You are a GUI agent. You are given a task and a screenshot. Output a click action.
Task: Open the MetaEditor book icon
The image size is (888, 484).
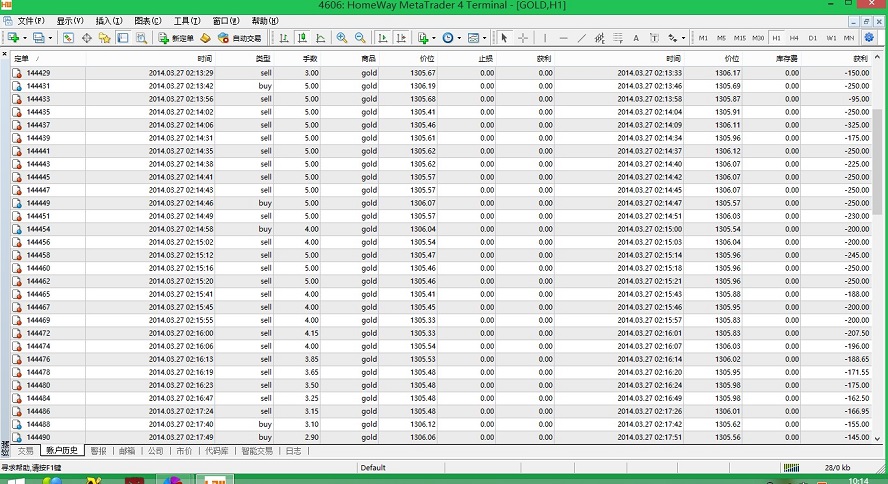[x=205, y=38]
